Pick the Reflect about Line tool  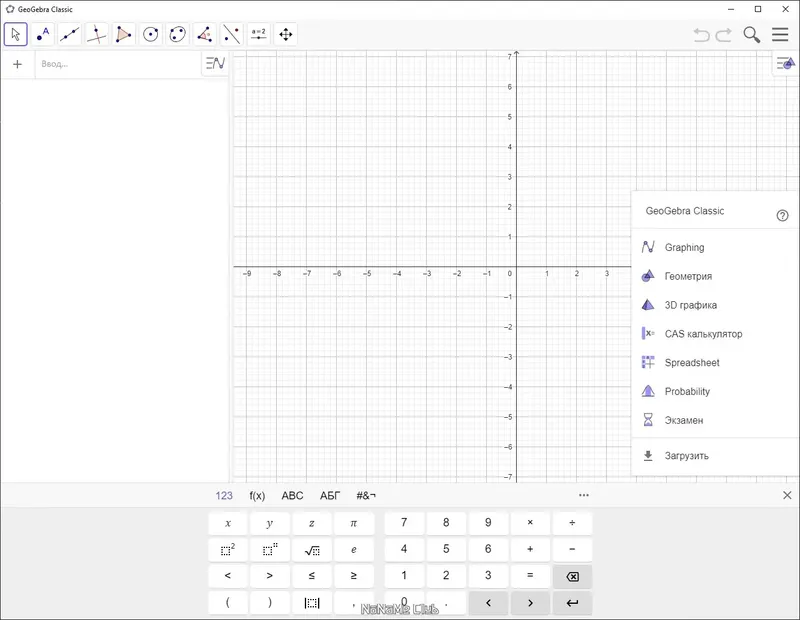[232, 34]
